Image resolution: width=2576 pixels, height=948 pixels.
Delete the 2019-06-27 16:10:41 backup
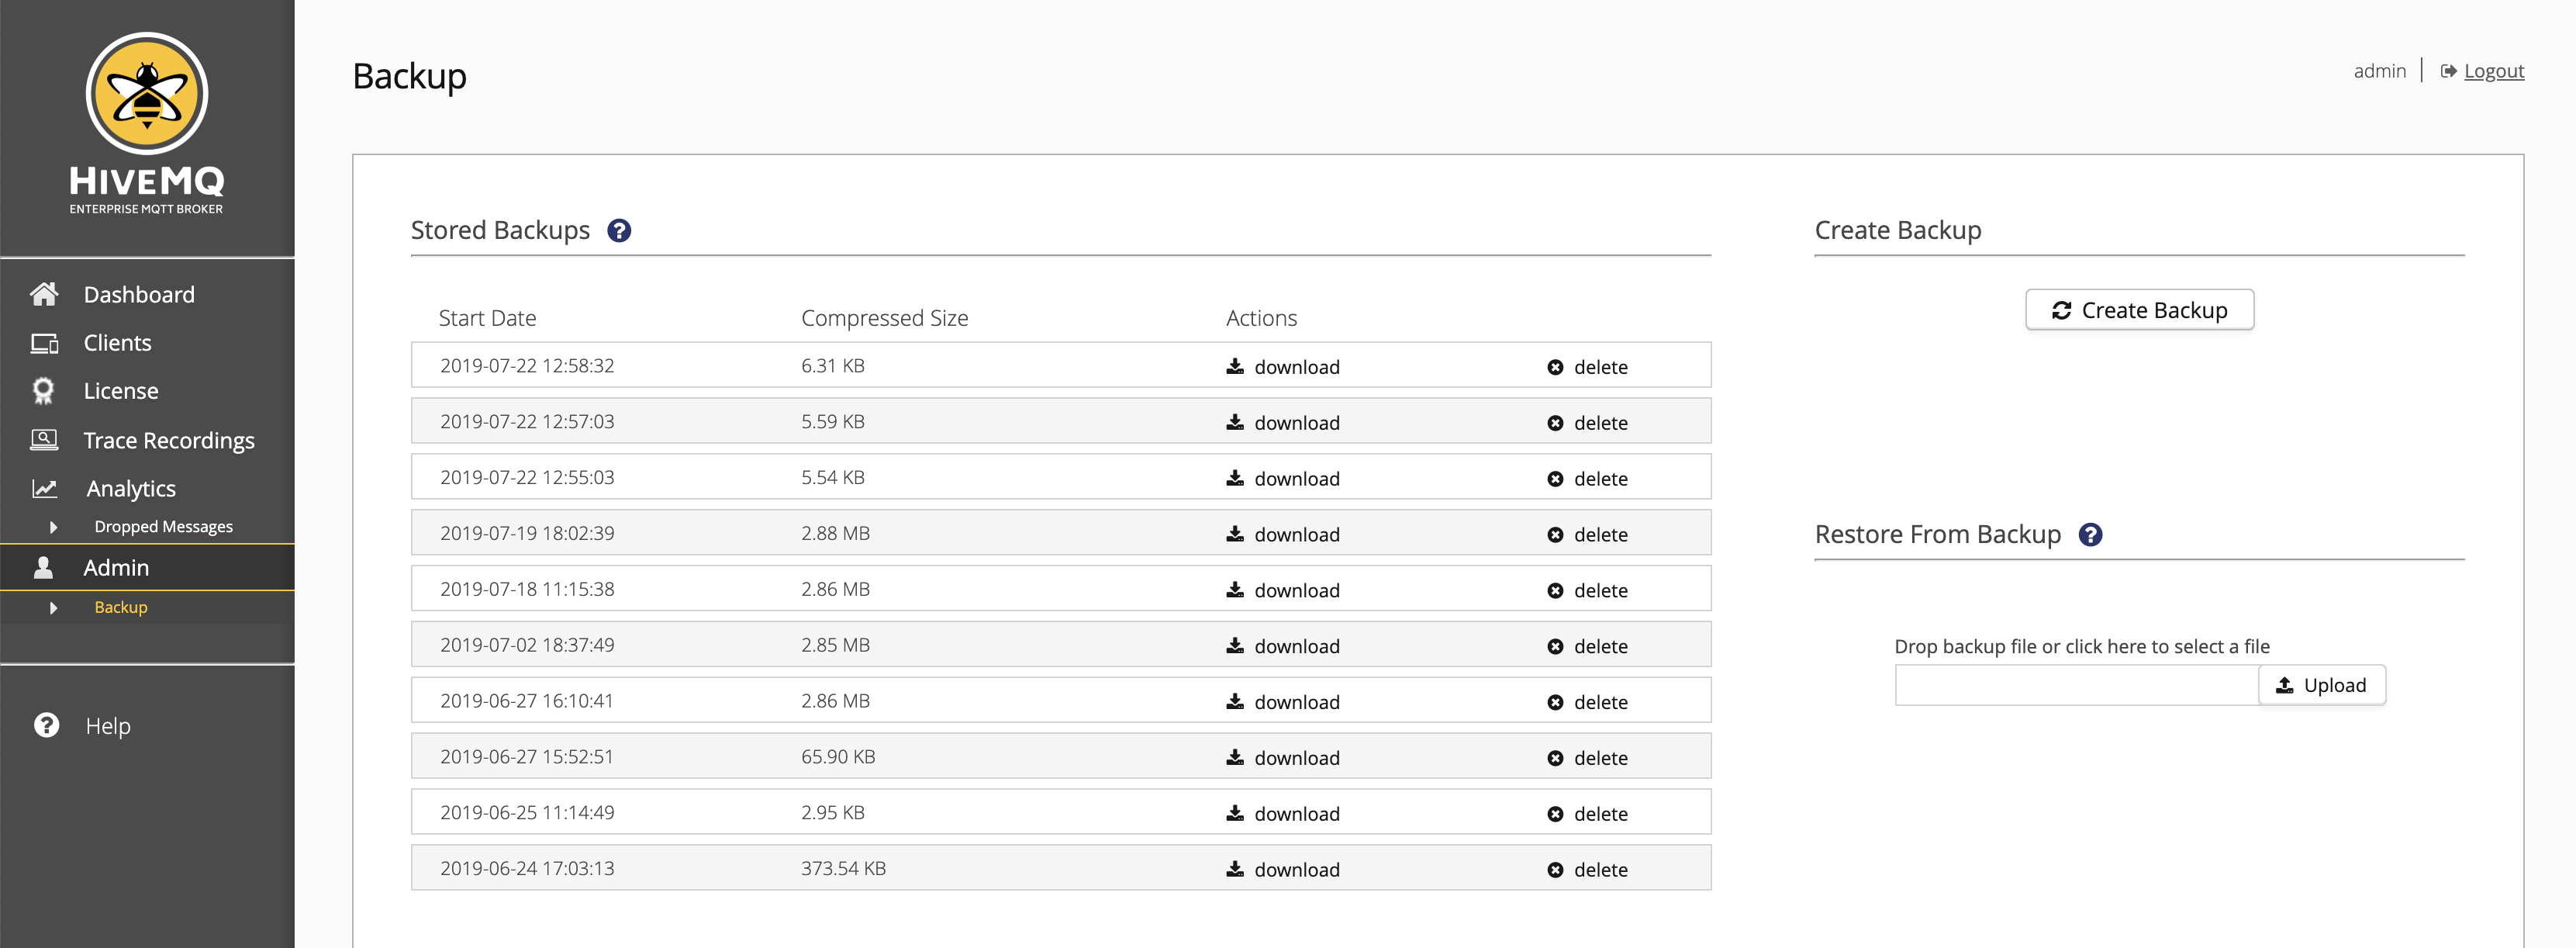coord(1587,703)
